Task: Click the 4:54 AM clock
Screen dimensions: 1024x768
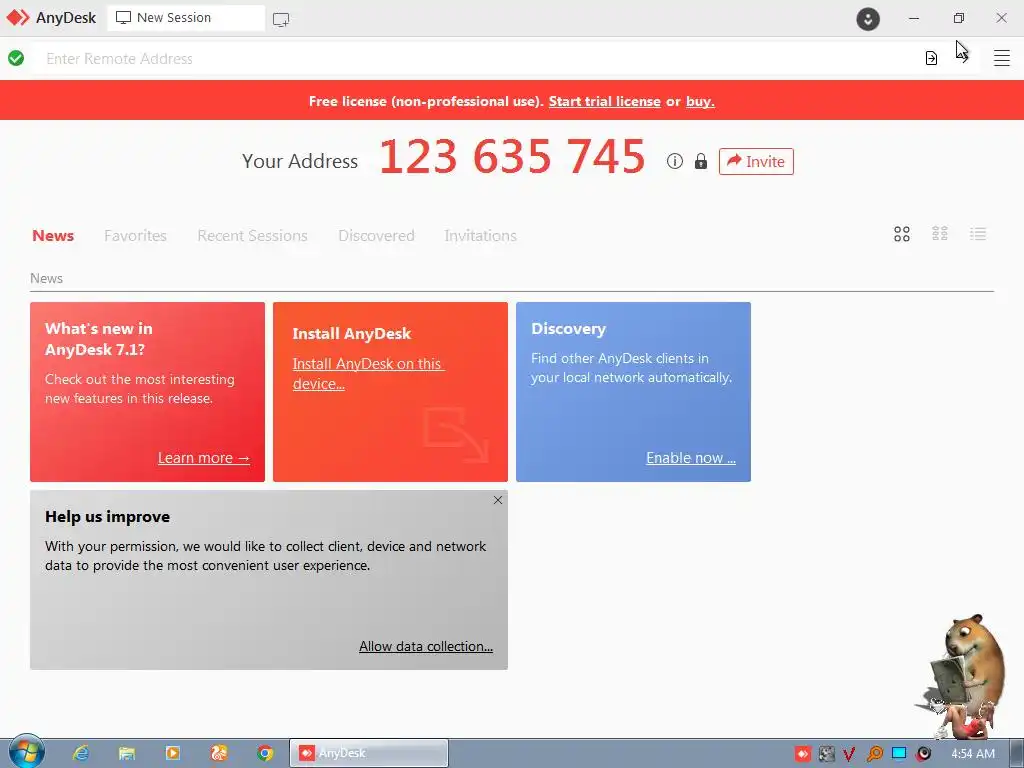Action: (x=973, y=754)
